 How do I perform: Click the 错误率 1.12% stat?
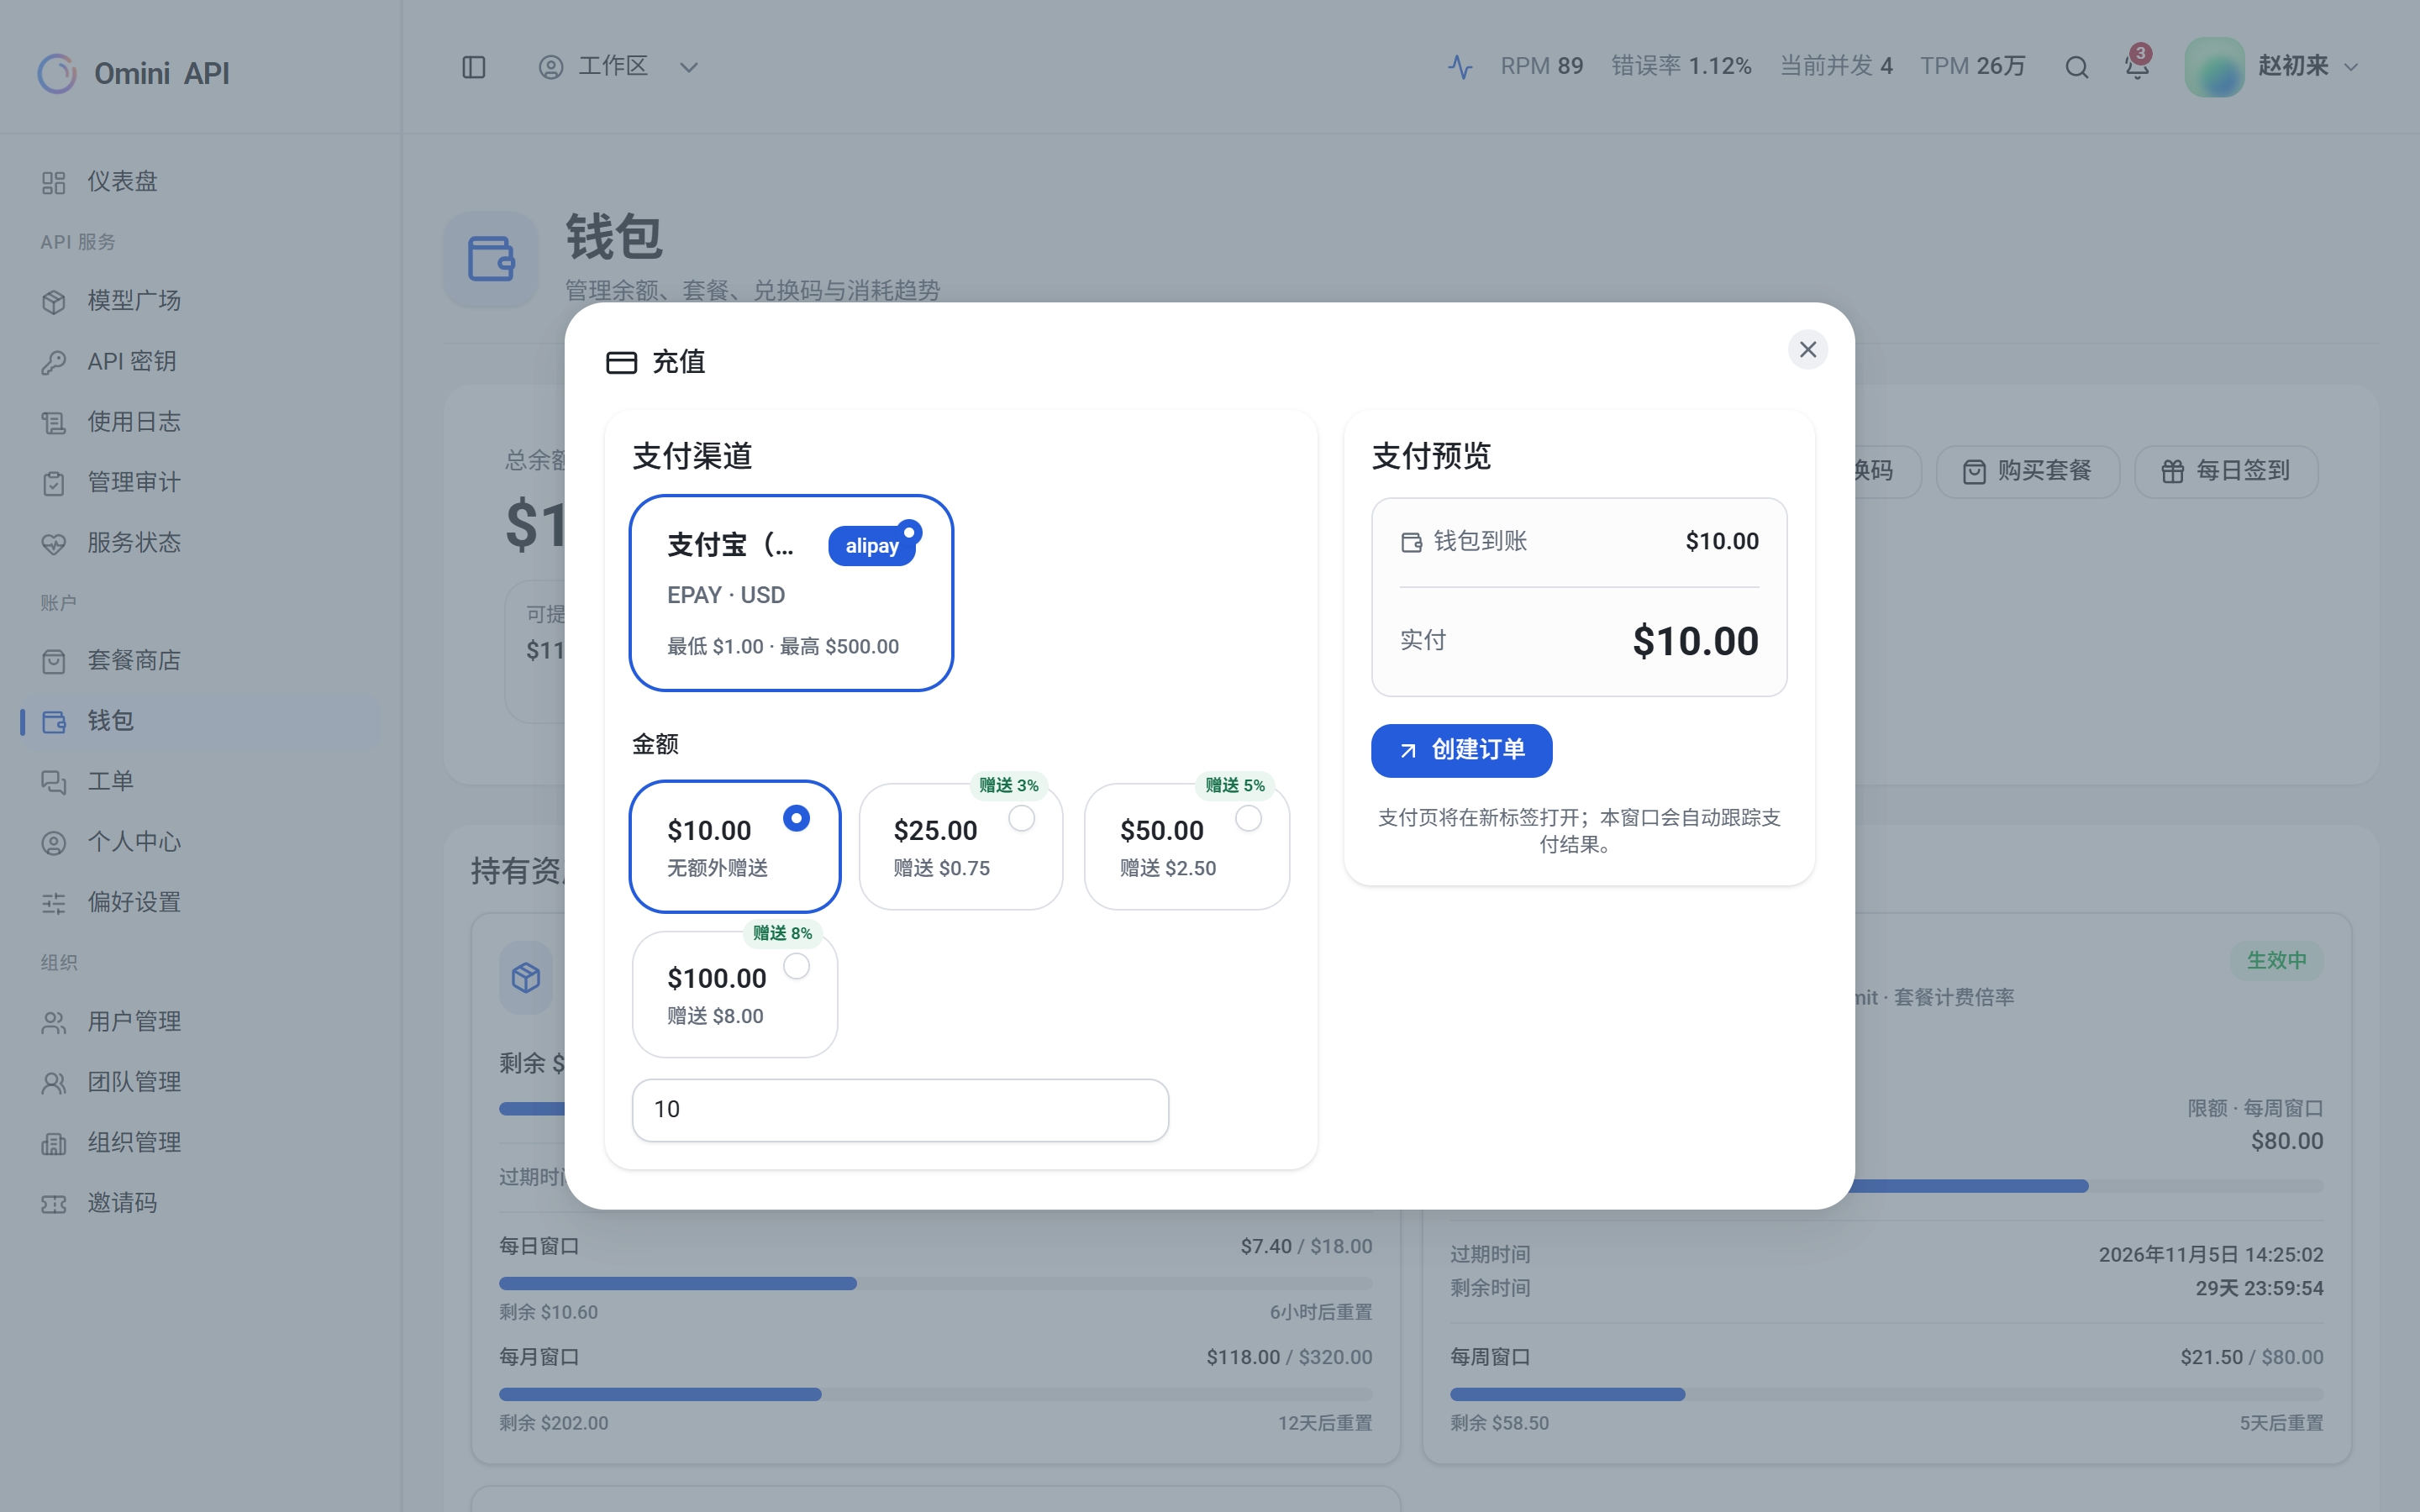click(x=1681, y=67)
